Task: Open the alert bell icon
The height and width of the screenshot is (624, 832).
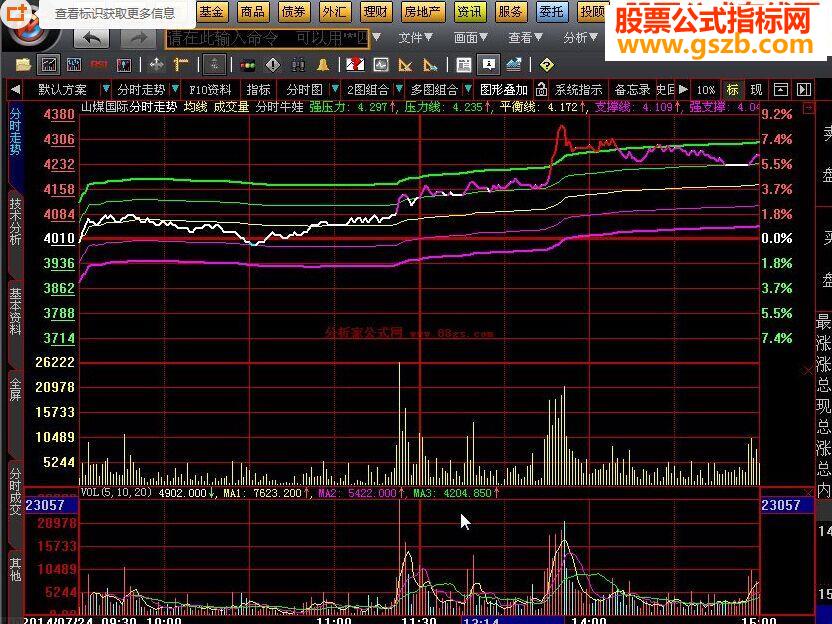Action: (x=323, y=65)
